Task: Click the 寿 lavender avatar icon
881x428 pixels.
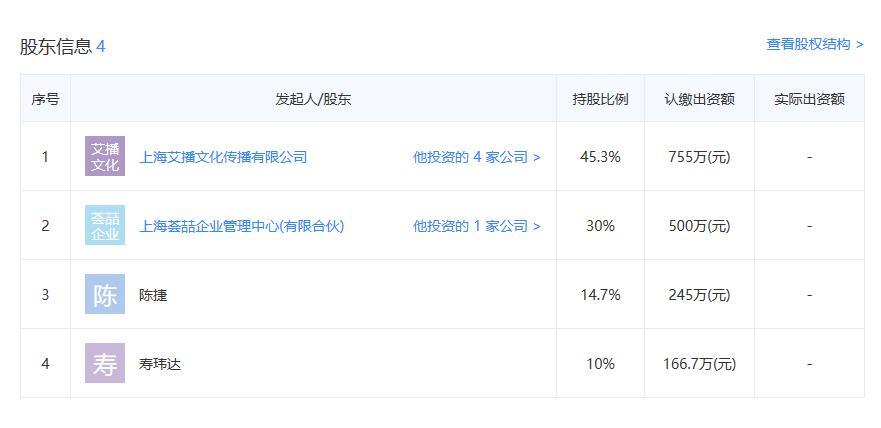Action: coord(105,363)
